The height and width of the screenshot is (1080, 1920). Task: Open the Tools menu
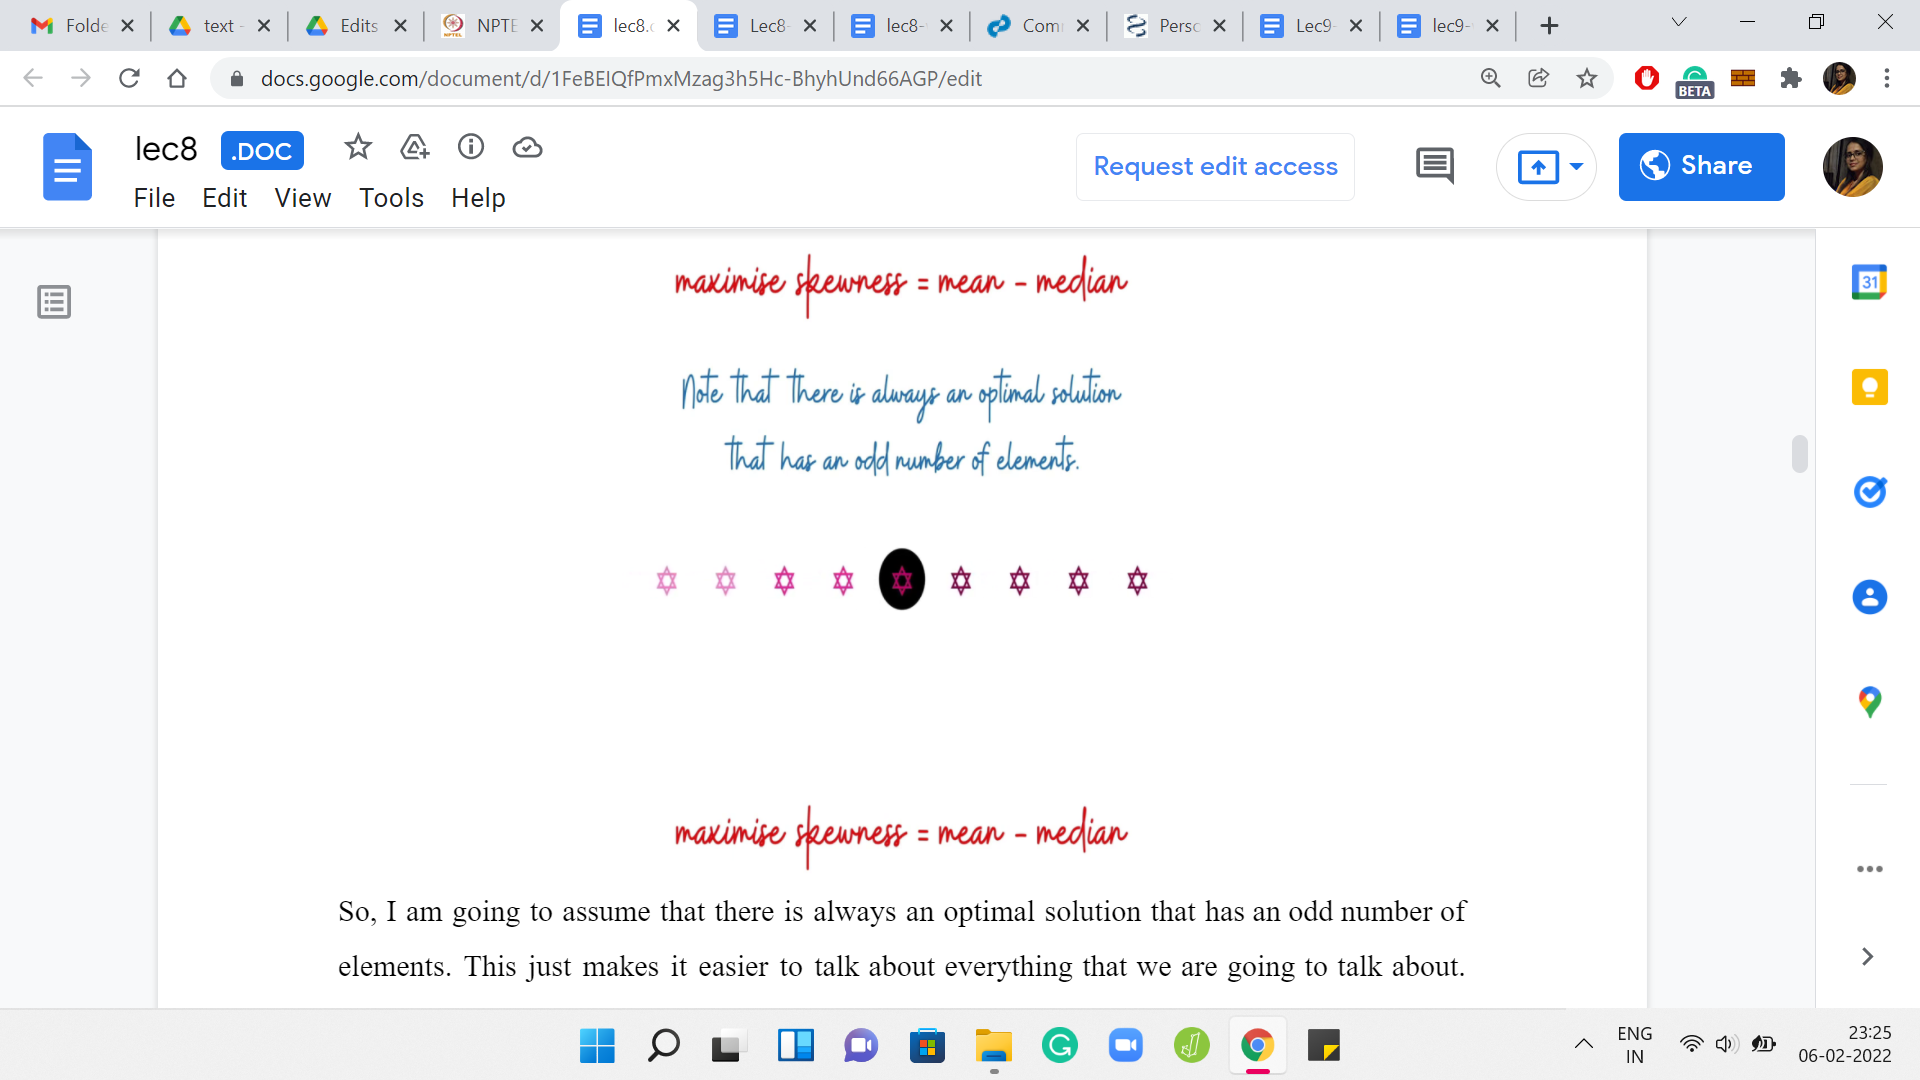click(x=391, y=198)
